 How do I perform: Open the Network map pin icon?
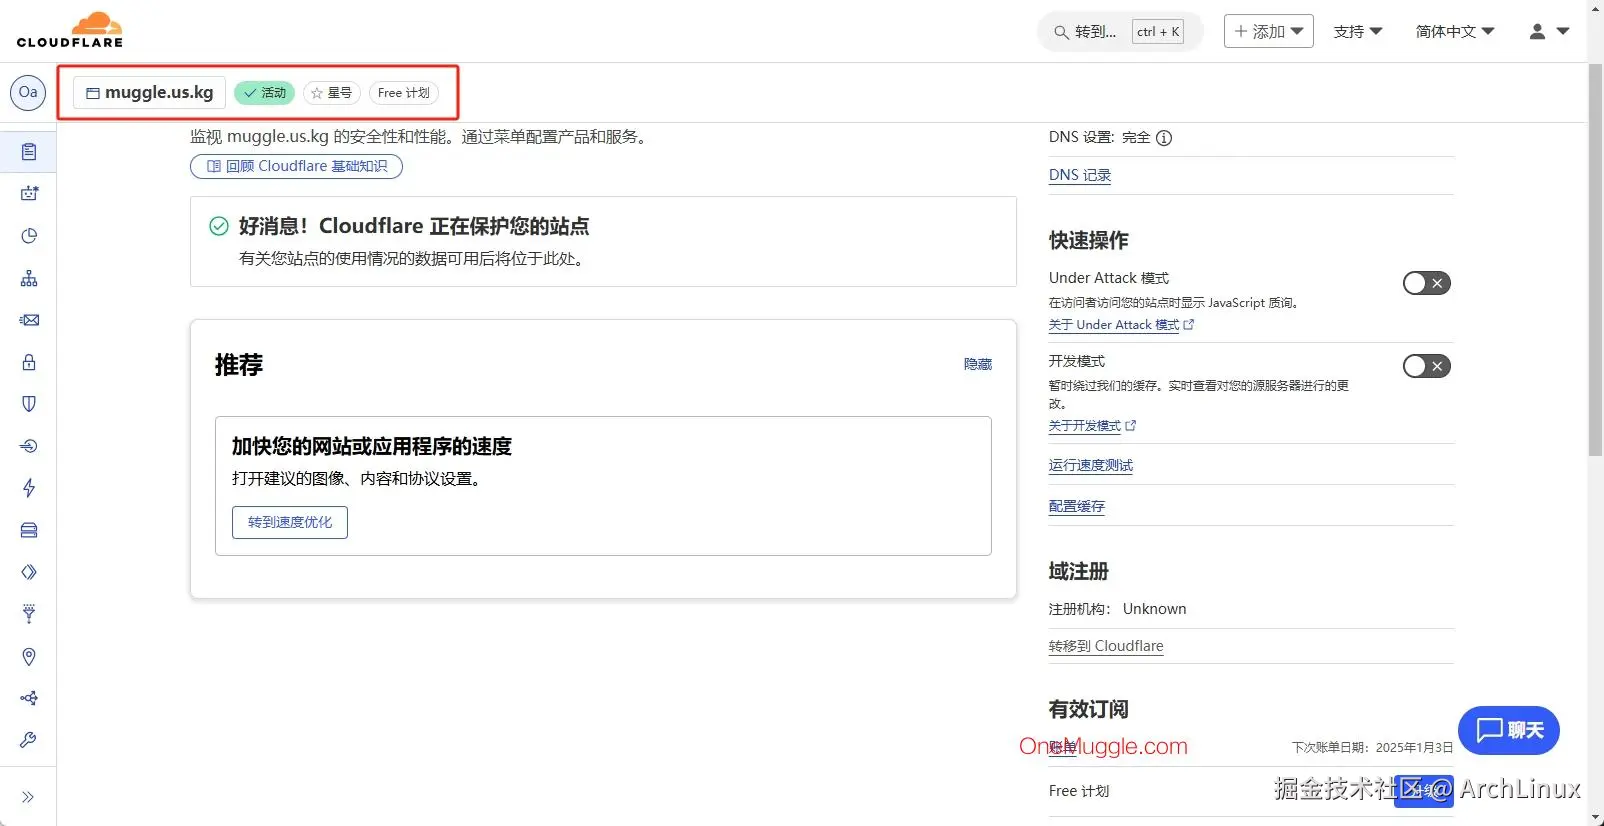pos(29,656)
